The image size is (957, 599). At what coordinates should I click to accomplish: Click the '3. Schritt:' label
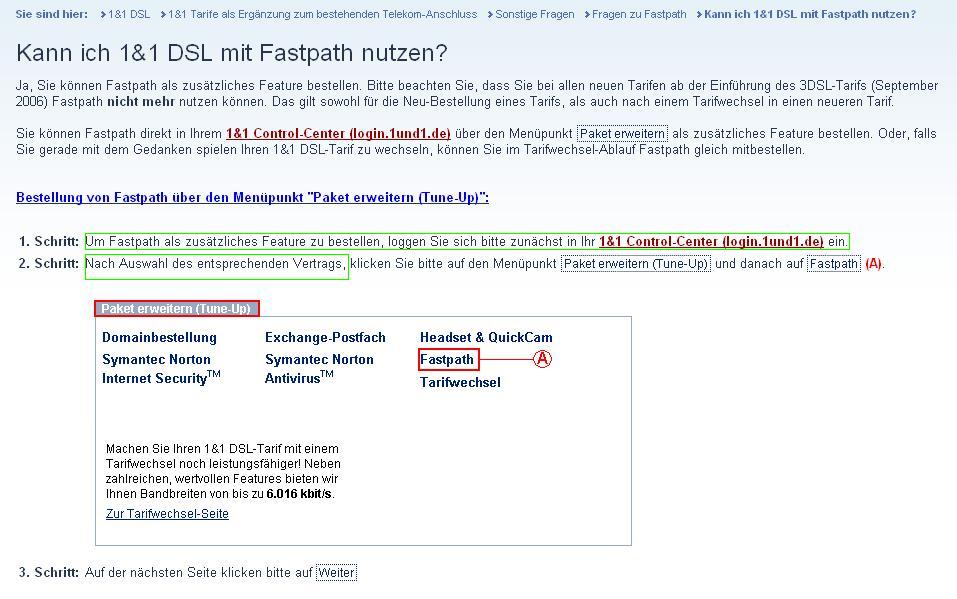pyautogui.click(x=49, y=573)
